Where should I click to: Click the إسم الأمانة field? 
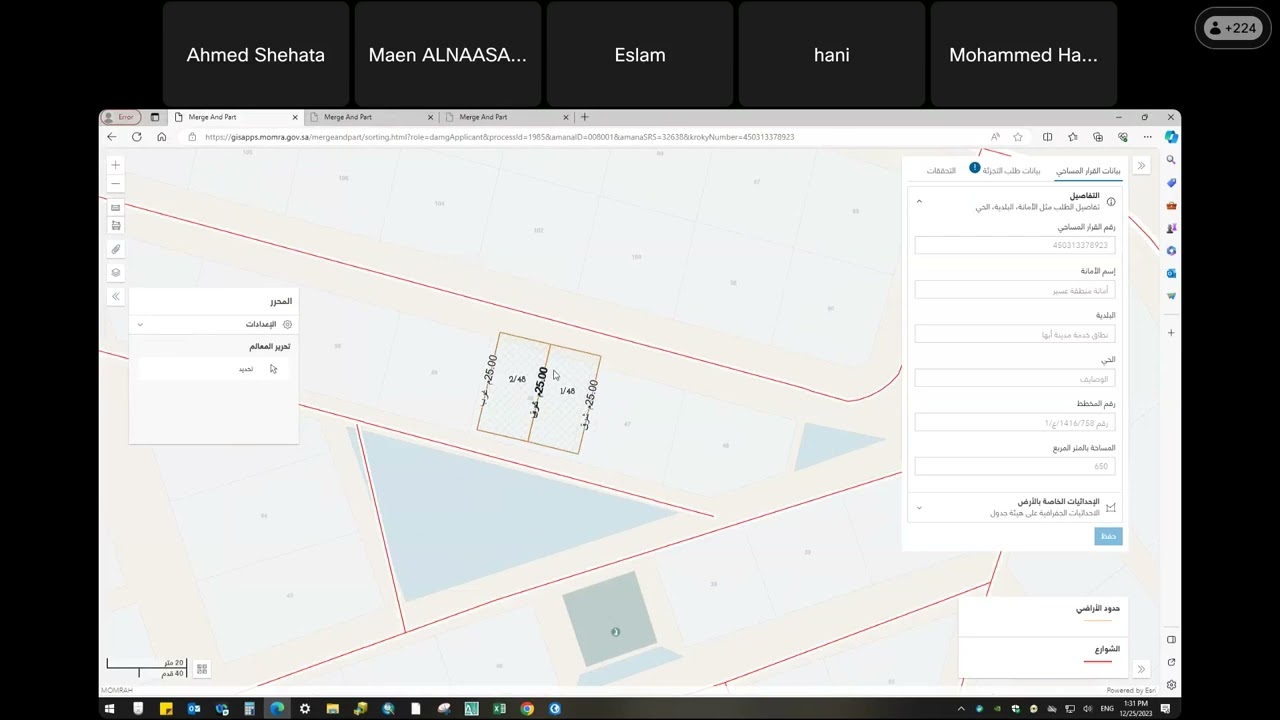(1013, 291)
